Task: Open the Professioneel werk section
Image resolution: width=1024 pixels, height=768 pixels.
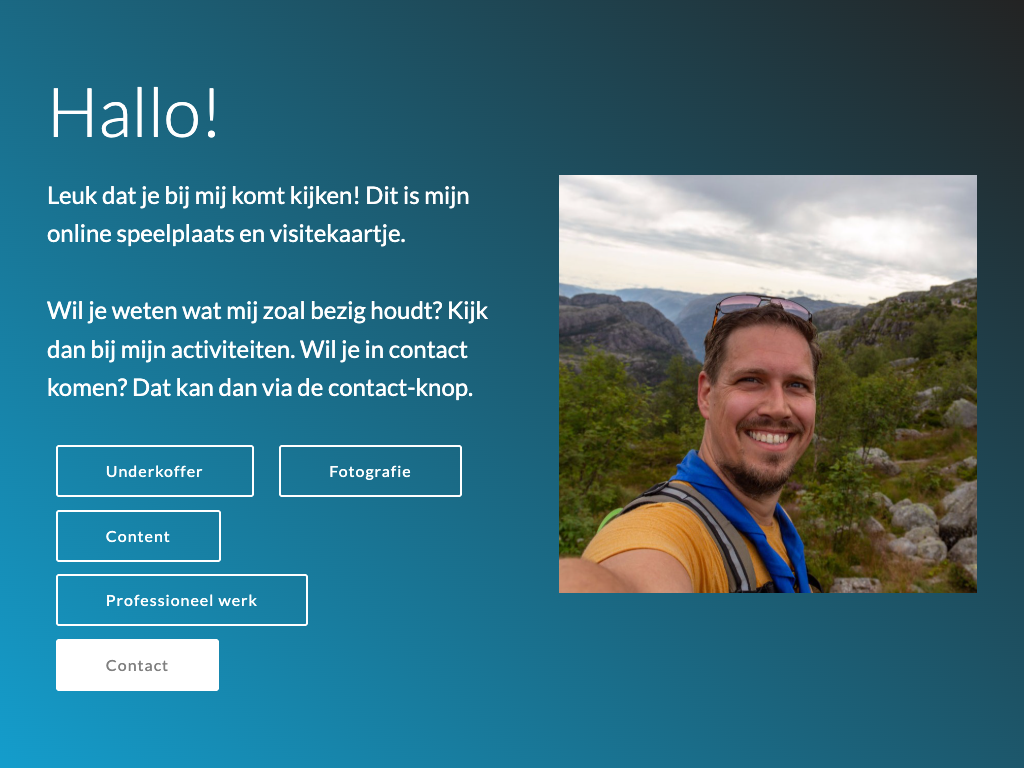Action: click(182, 600)
